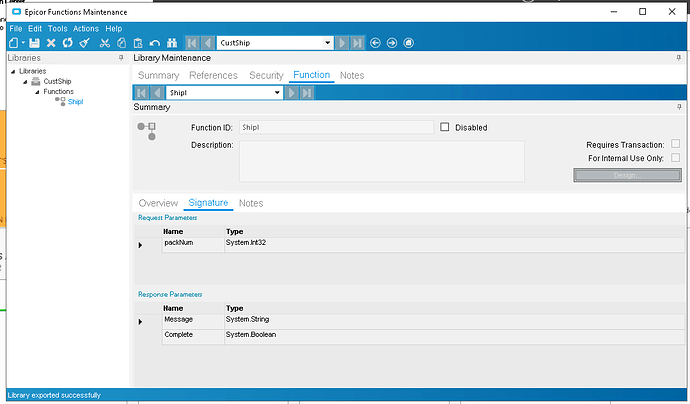Click the packNum row selector arrow
This screenshot has width=690, height=404.
[x=140, y=245]
